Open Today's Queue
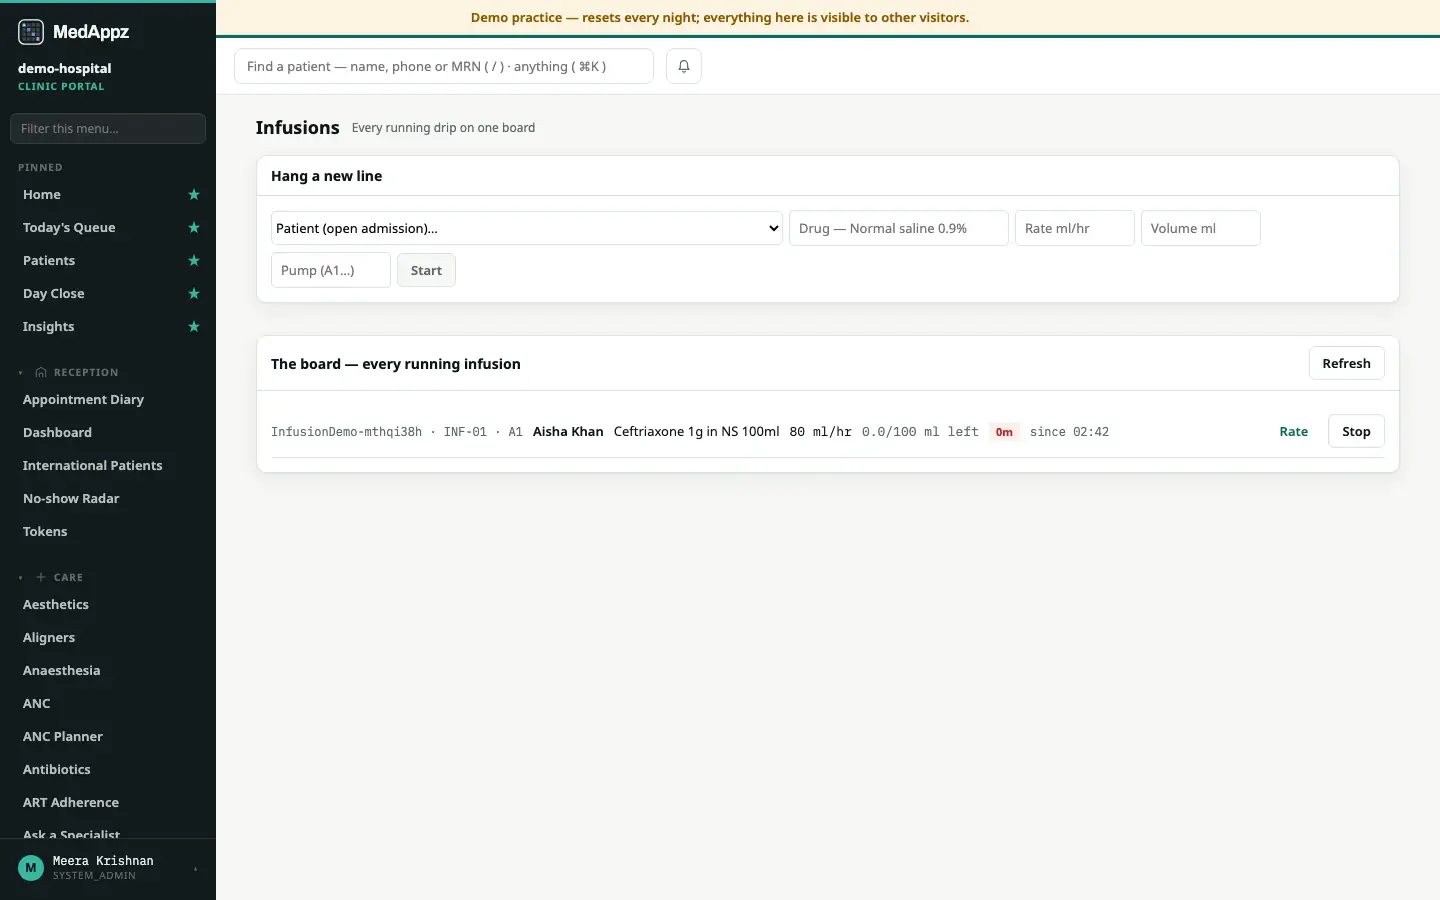 click(69, 228)
